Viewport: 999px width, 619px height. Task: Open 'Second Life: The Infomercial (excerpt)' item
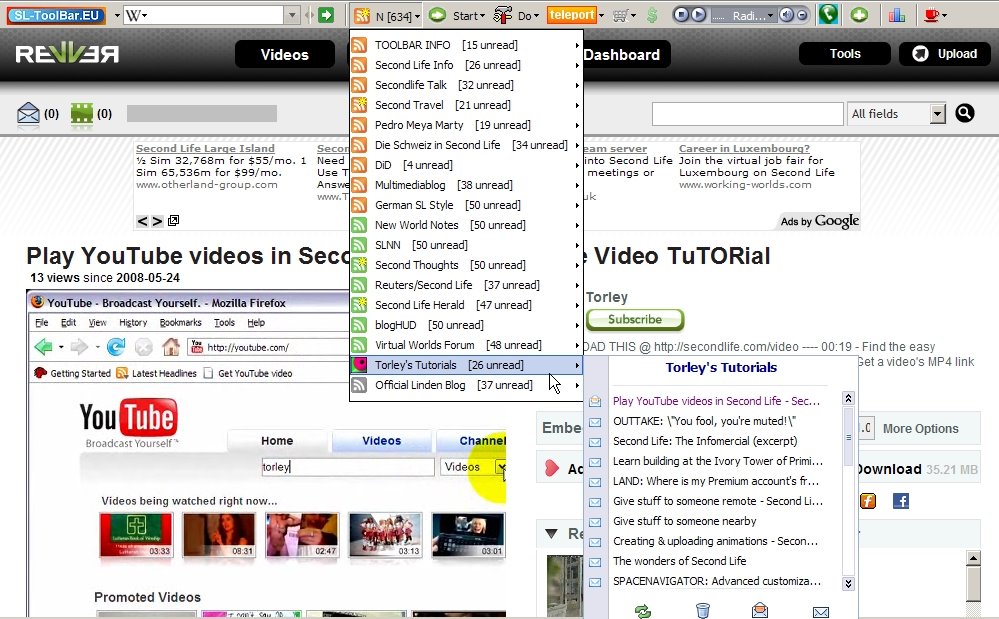(x=705, y=441)
